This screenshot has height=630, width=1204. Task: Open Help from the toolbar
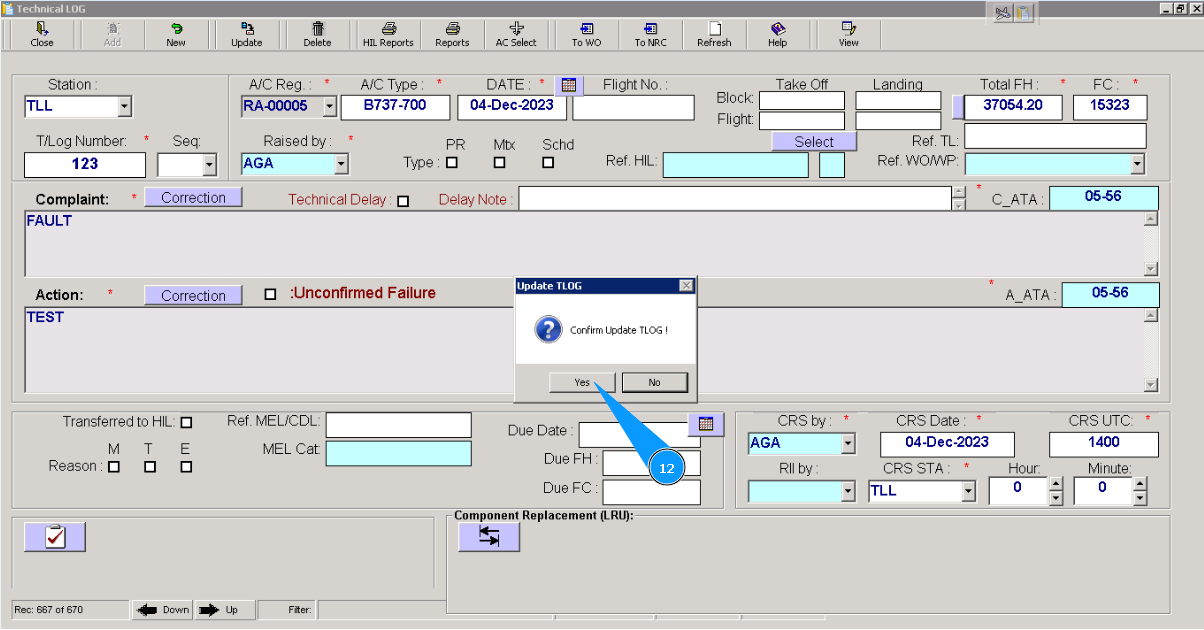click(x=777, y=34)
